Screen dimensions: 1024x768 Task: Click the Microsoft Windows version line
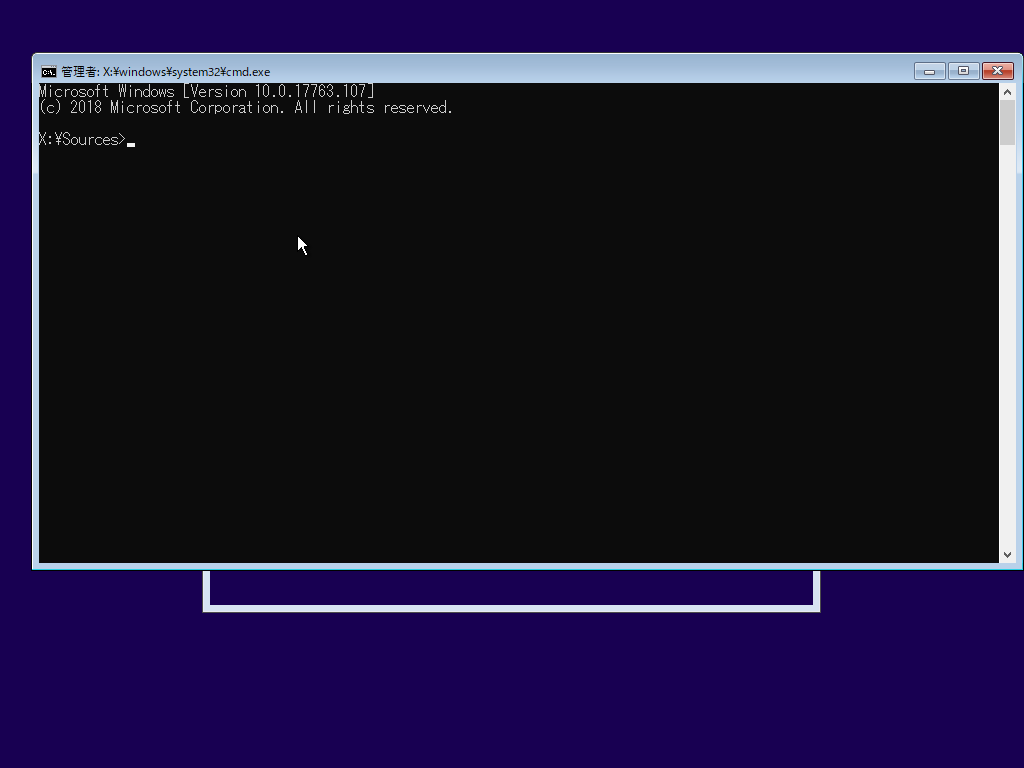pyautogui.click(x=205, y=90)
